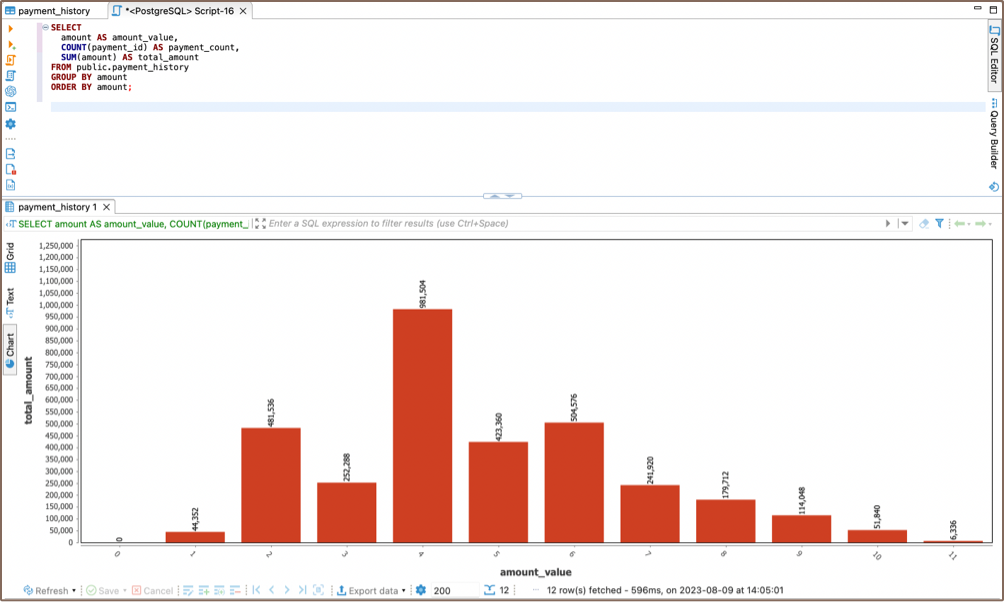Viewport: 1004px width, 602px height.
Task: Open SQL console terminal icon
Action: pos(11,107)
